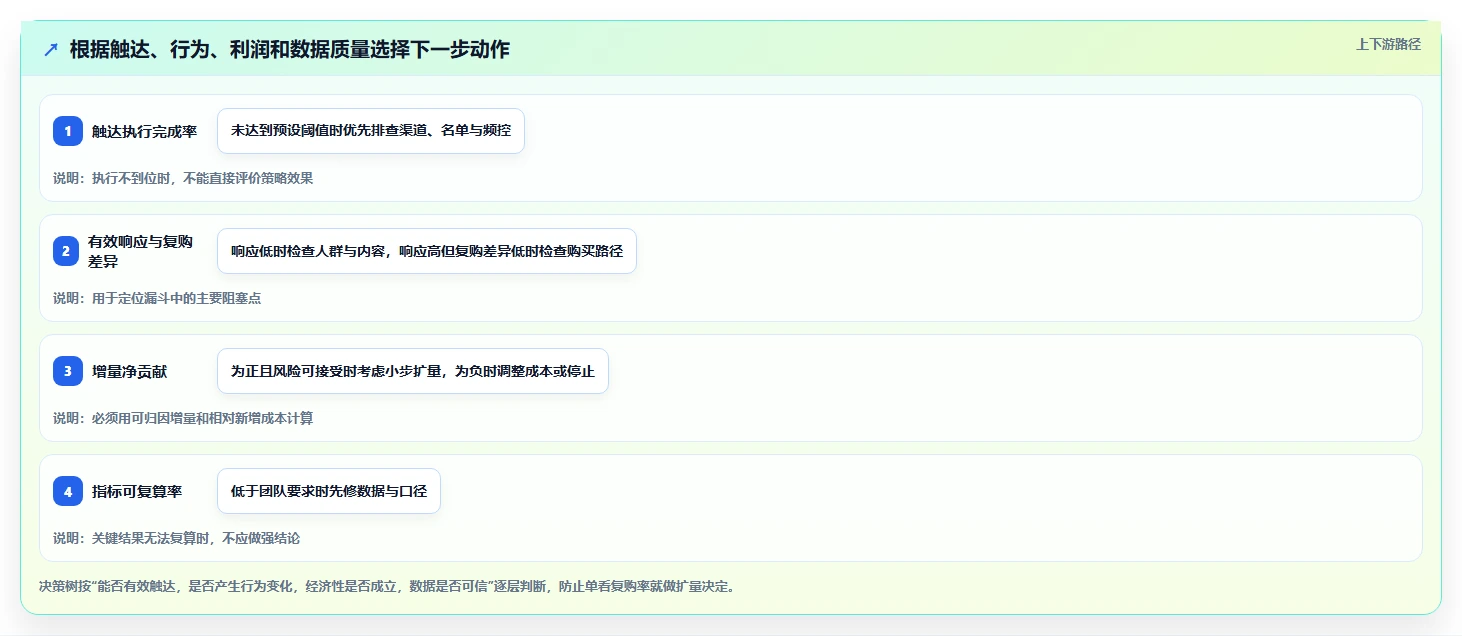Select the step 2 number badge
This screenshot has height=636, width=1462.
point(68,251)
